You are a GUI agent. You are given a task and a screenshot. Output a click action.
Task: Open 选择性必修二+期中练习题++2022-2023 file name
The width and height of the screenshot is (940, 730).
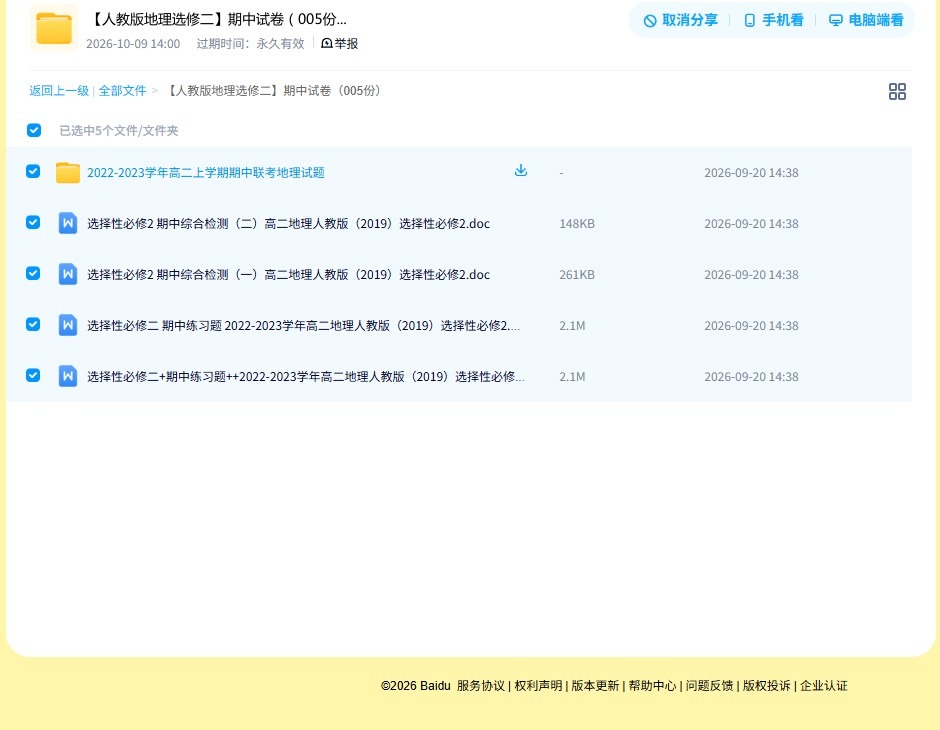[x=306, y=376]
